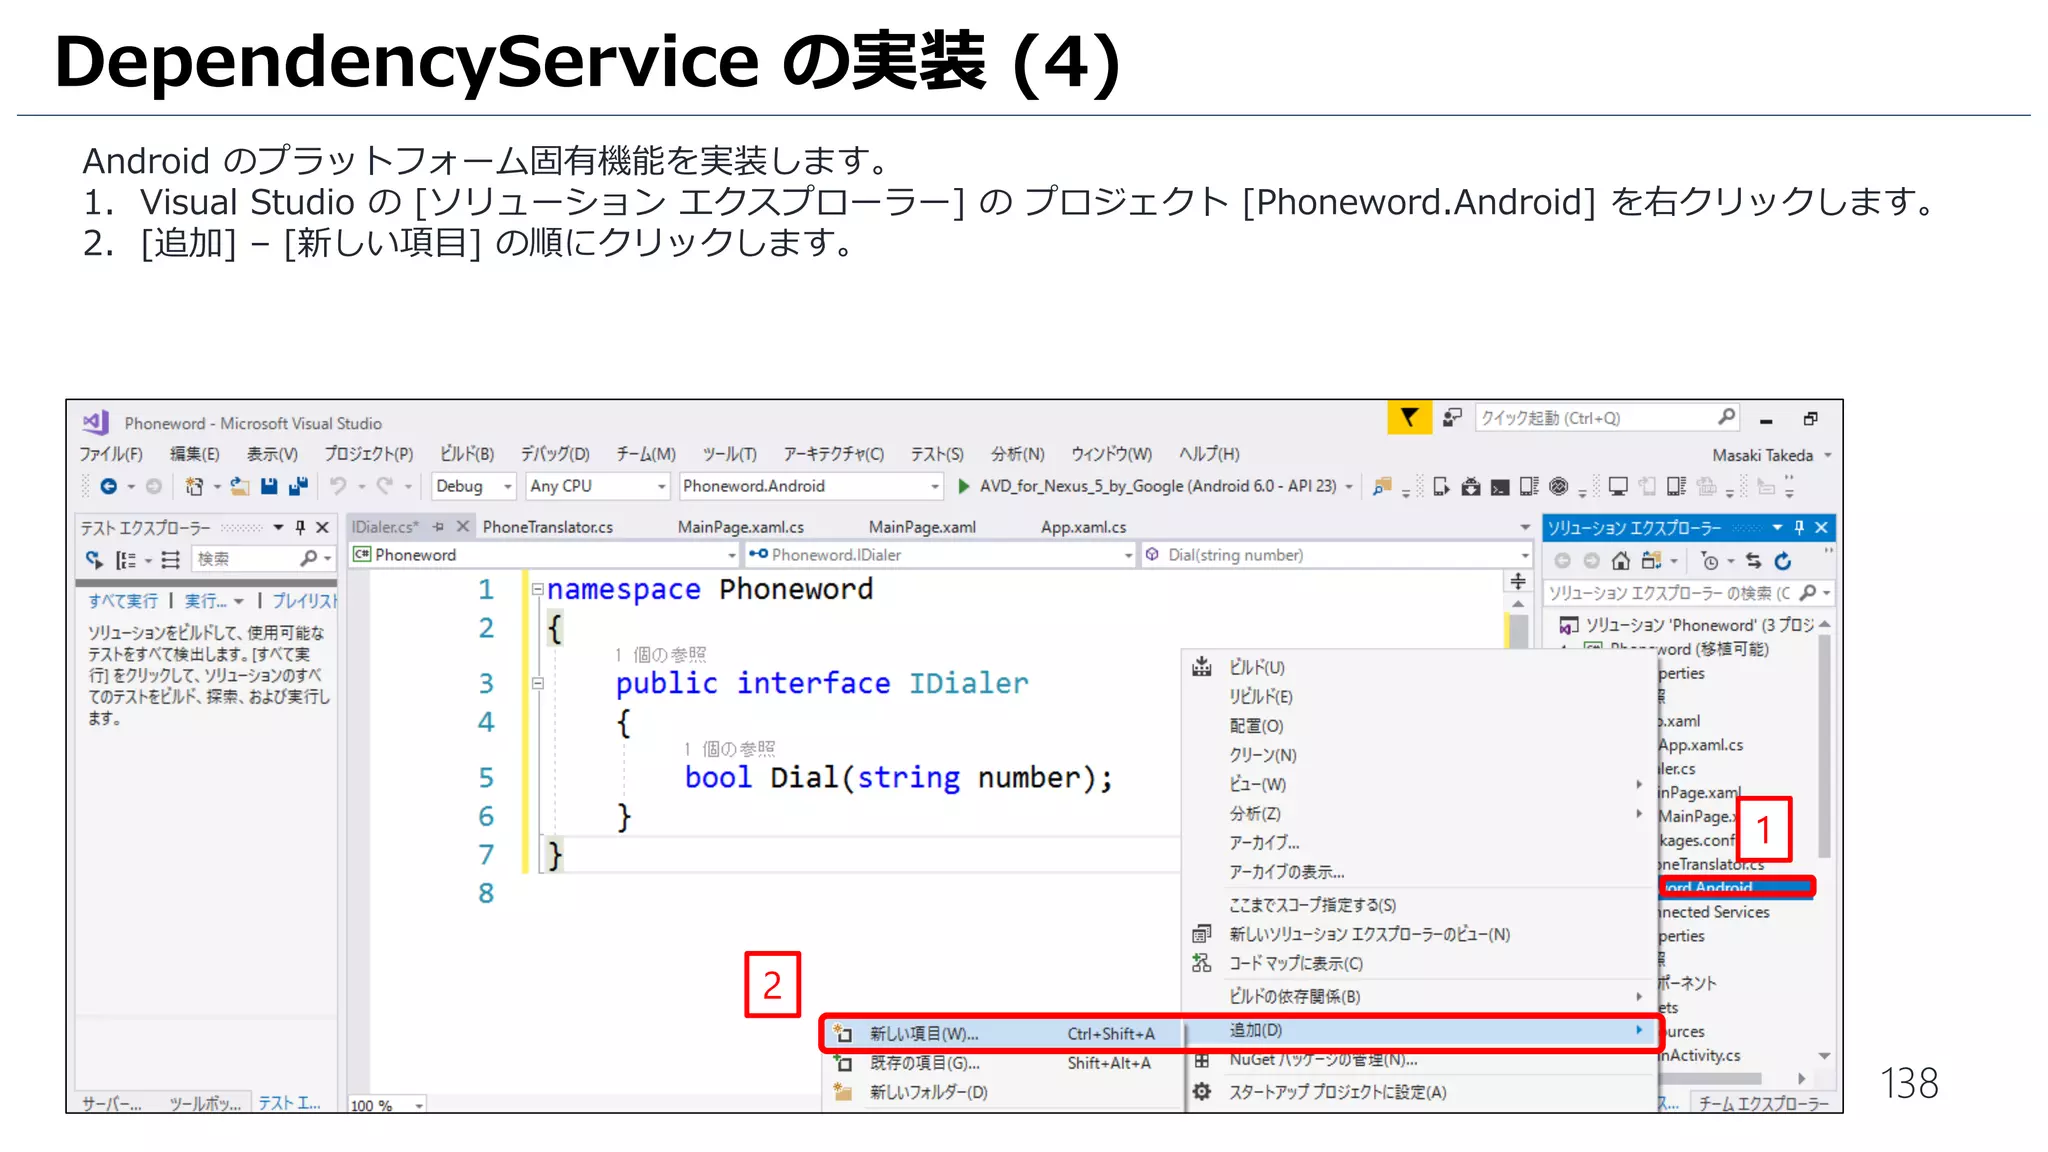Select 新しい項目(W)... from the submenu
The image size is (2048, 1152).
click(x=1003, y=1034)
